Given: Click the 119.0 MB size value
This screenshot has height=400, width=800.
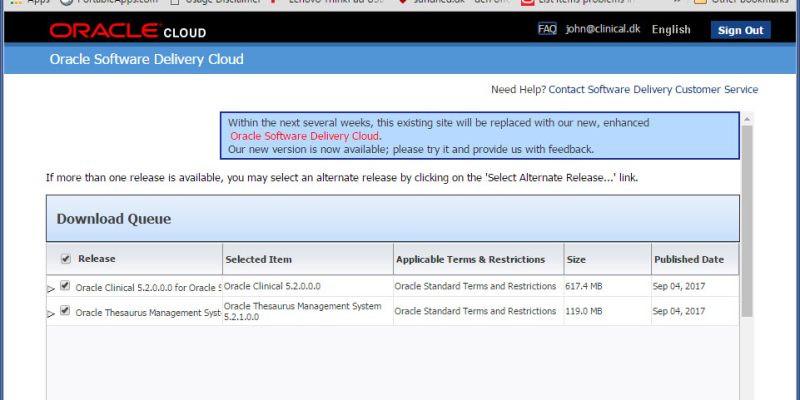Looking at the screenshot, I should 584,311.
